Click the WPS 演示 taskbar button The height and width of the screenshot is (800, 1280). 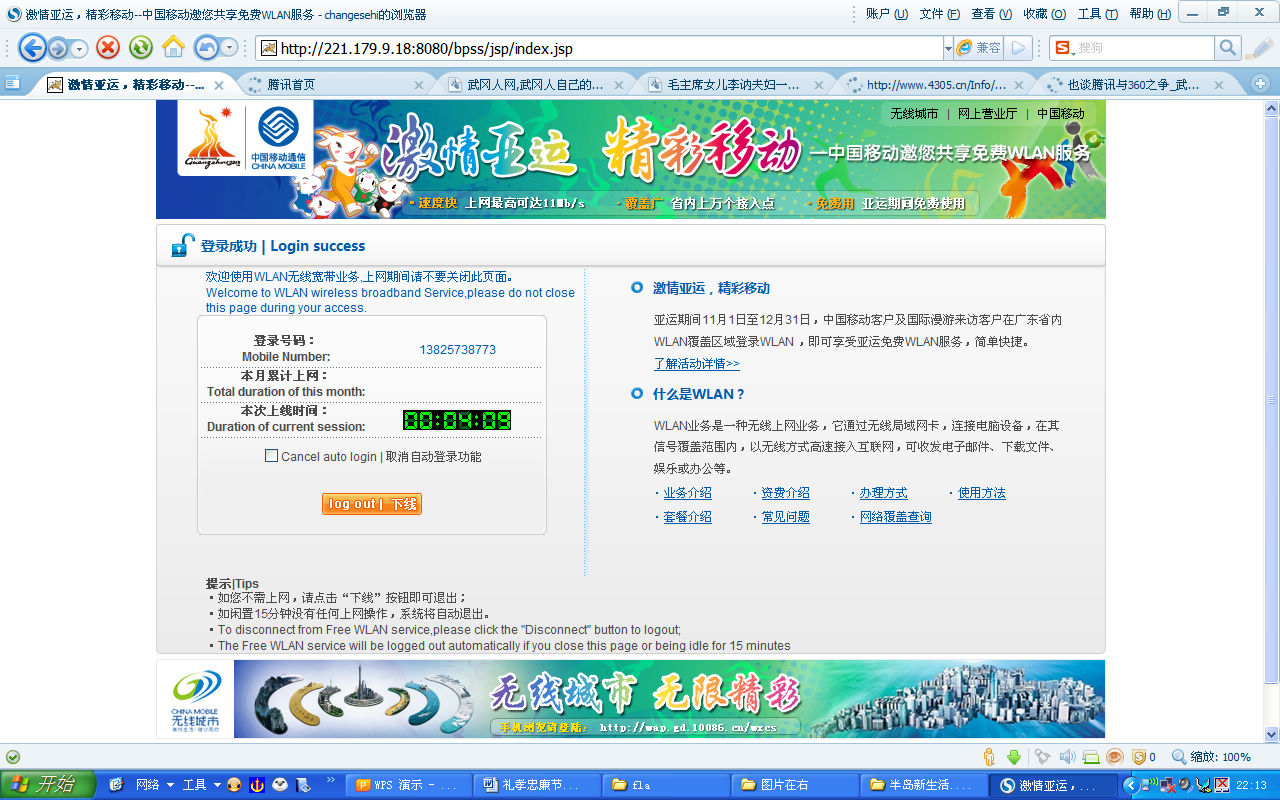(407, 785)
